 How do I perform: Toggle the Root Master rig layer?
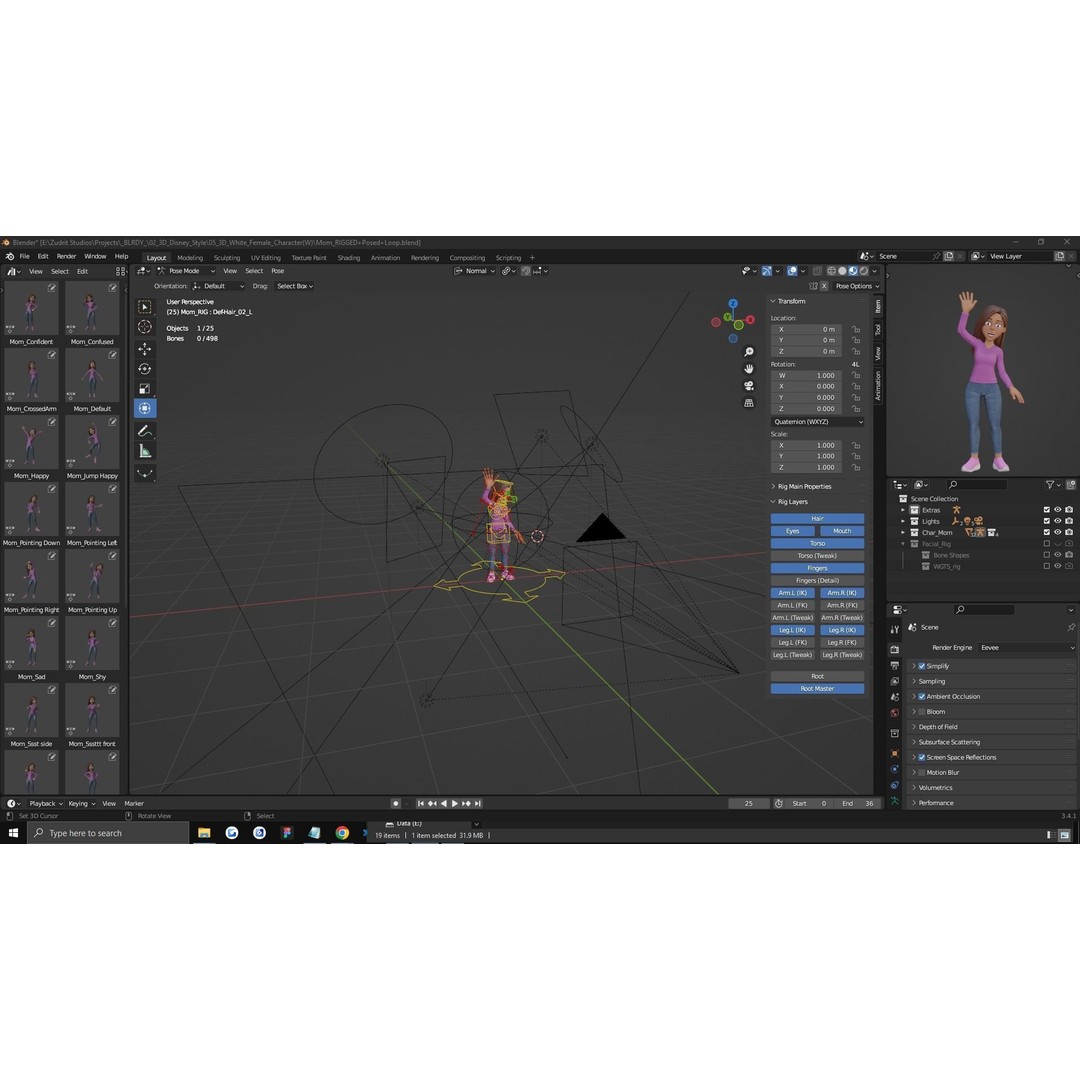[x=817, y=689]
